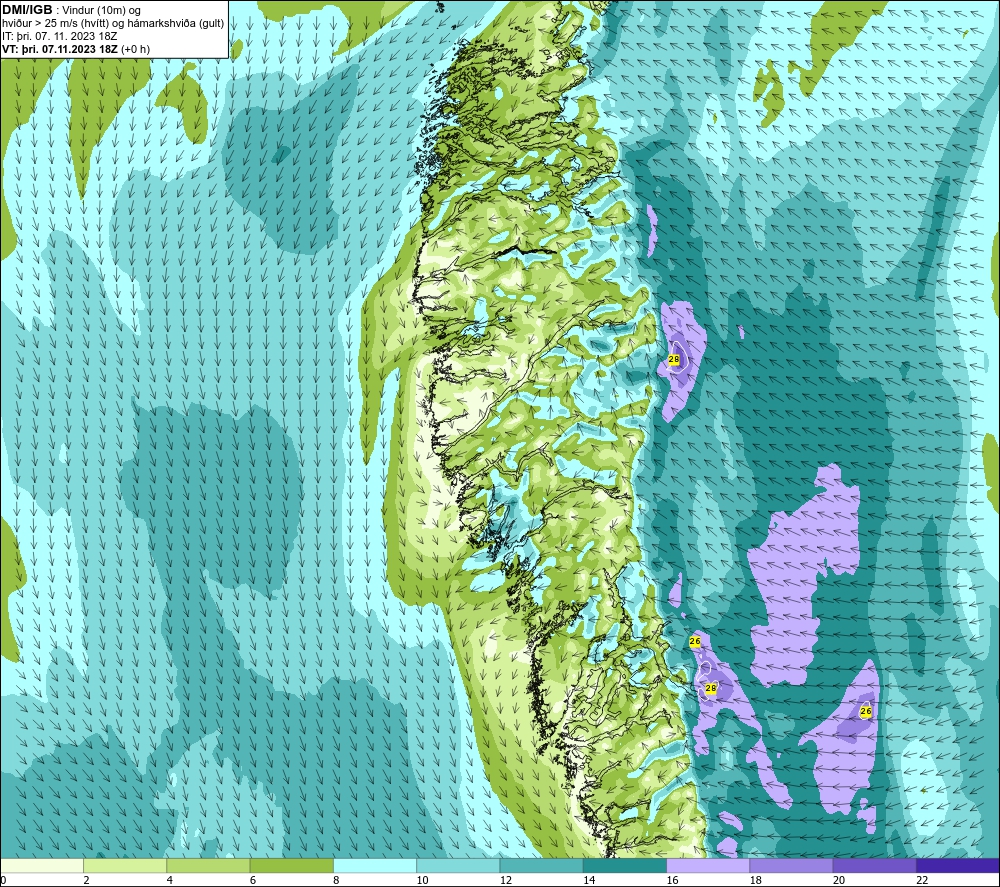
Task: Click the 18-20 m/s purple legend swatch
Action: coord(791,865)
